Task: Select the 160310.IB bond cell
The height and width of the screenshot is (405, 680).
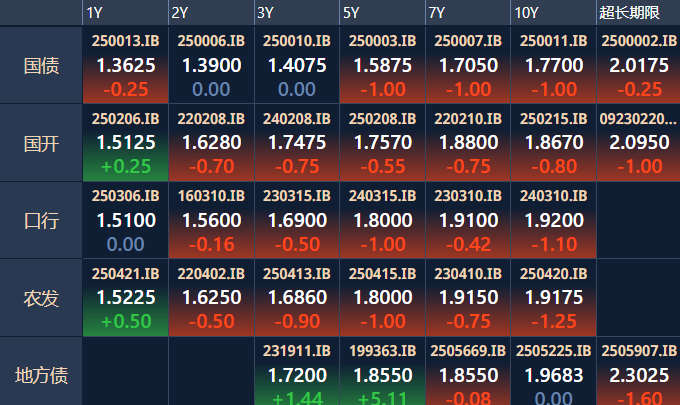Action: pyautogui.click(x=210, y=220)
